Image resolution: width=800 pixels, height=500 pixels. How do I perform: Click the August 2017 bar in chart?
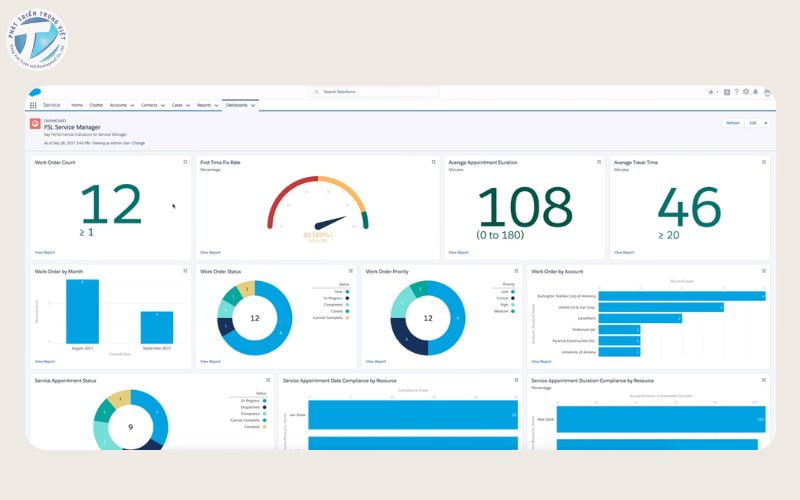point(82,313)
